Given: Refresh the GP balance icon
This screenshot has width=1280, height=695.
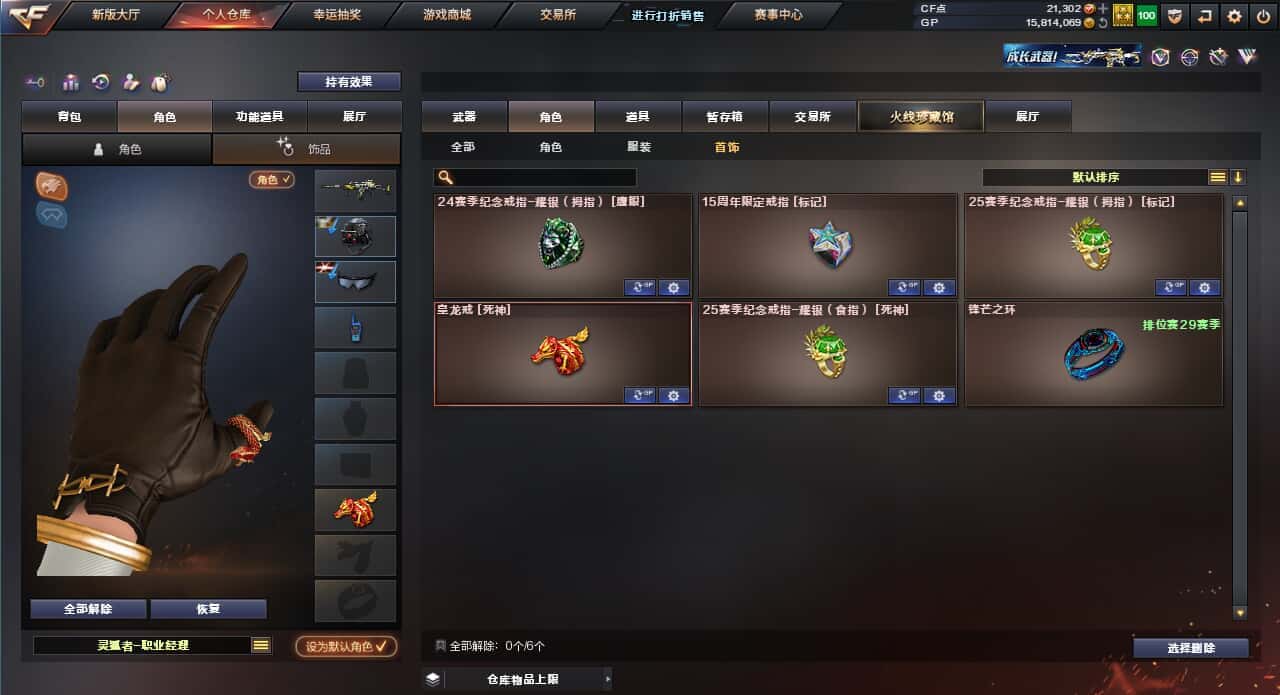Looking at the screenshot, I should [x=1102, y=22].
